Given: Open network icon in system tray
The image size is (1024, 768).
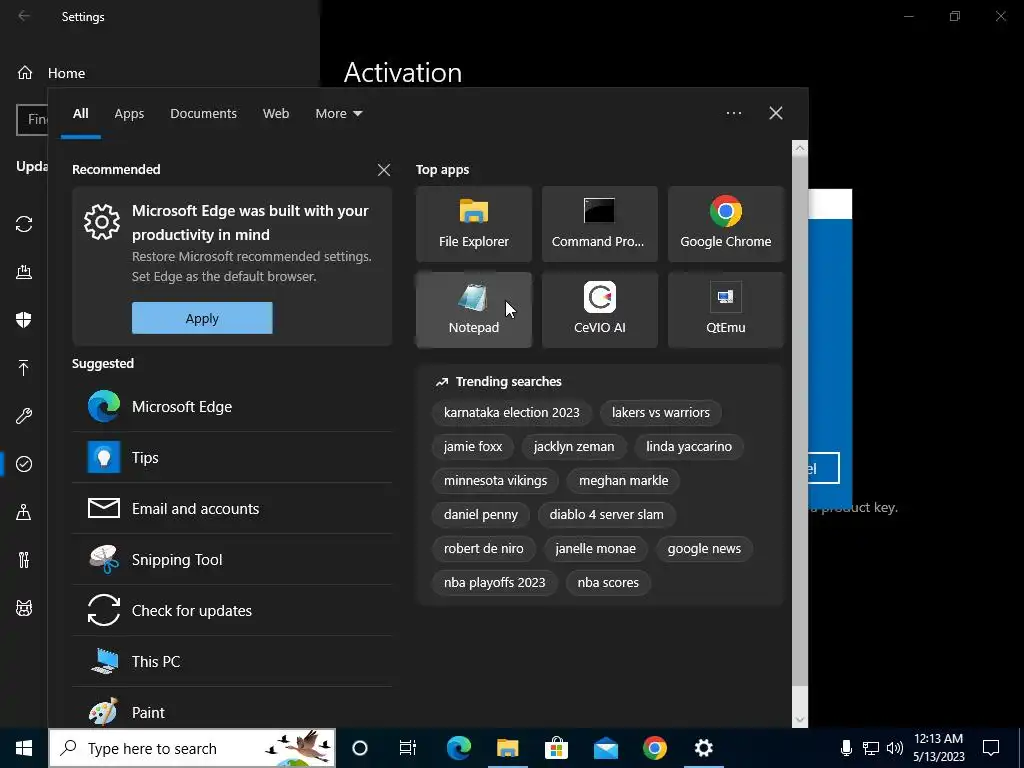Looking at the screenshot, I should [871, 748].
